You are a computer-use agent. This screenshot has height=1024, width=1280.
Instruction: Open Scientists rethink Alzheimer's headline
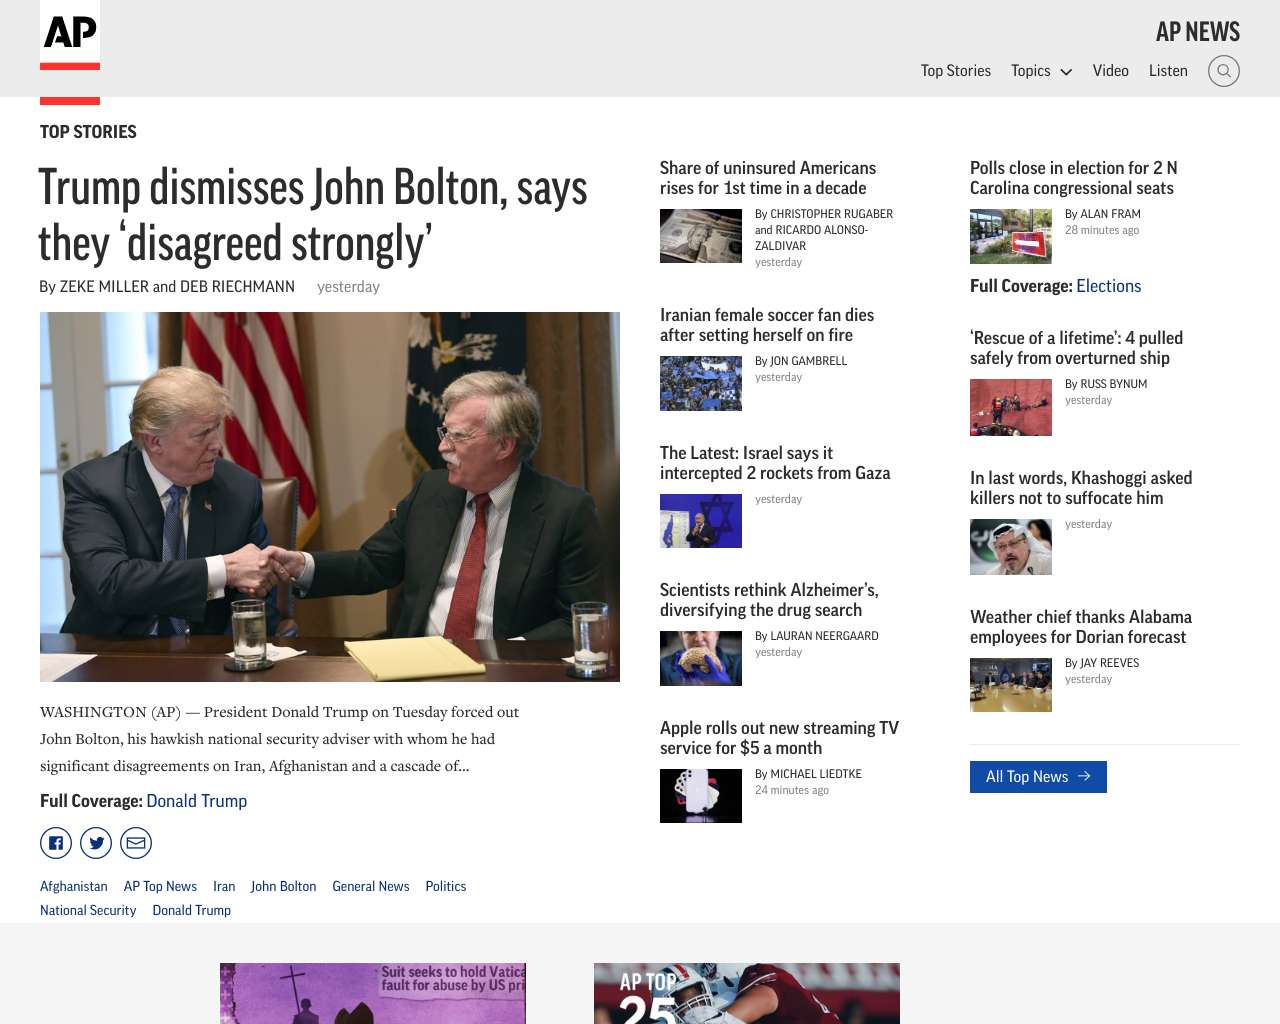(x=769, y=600)
